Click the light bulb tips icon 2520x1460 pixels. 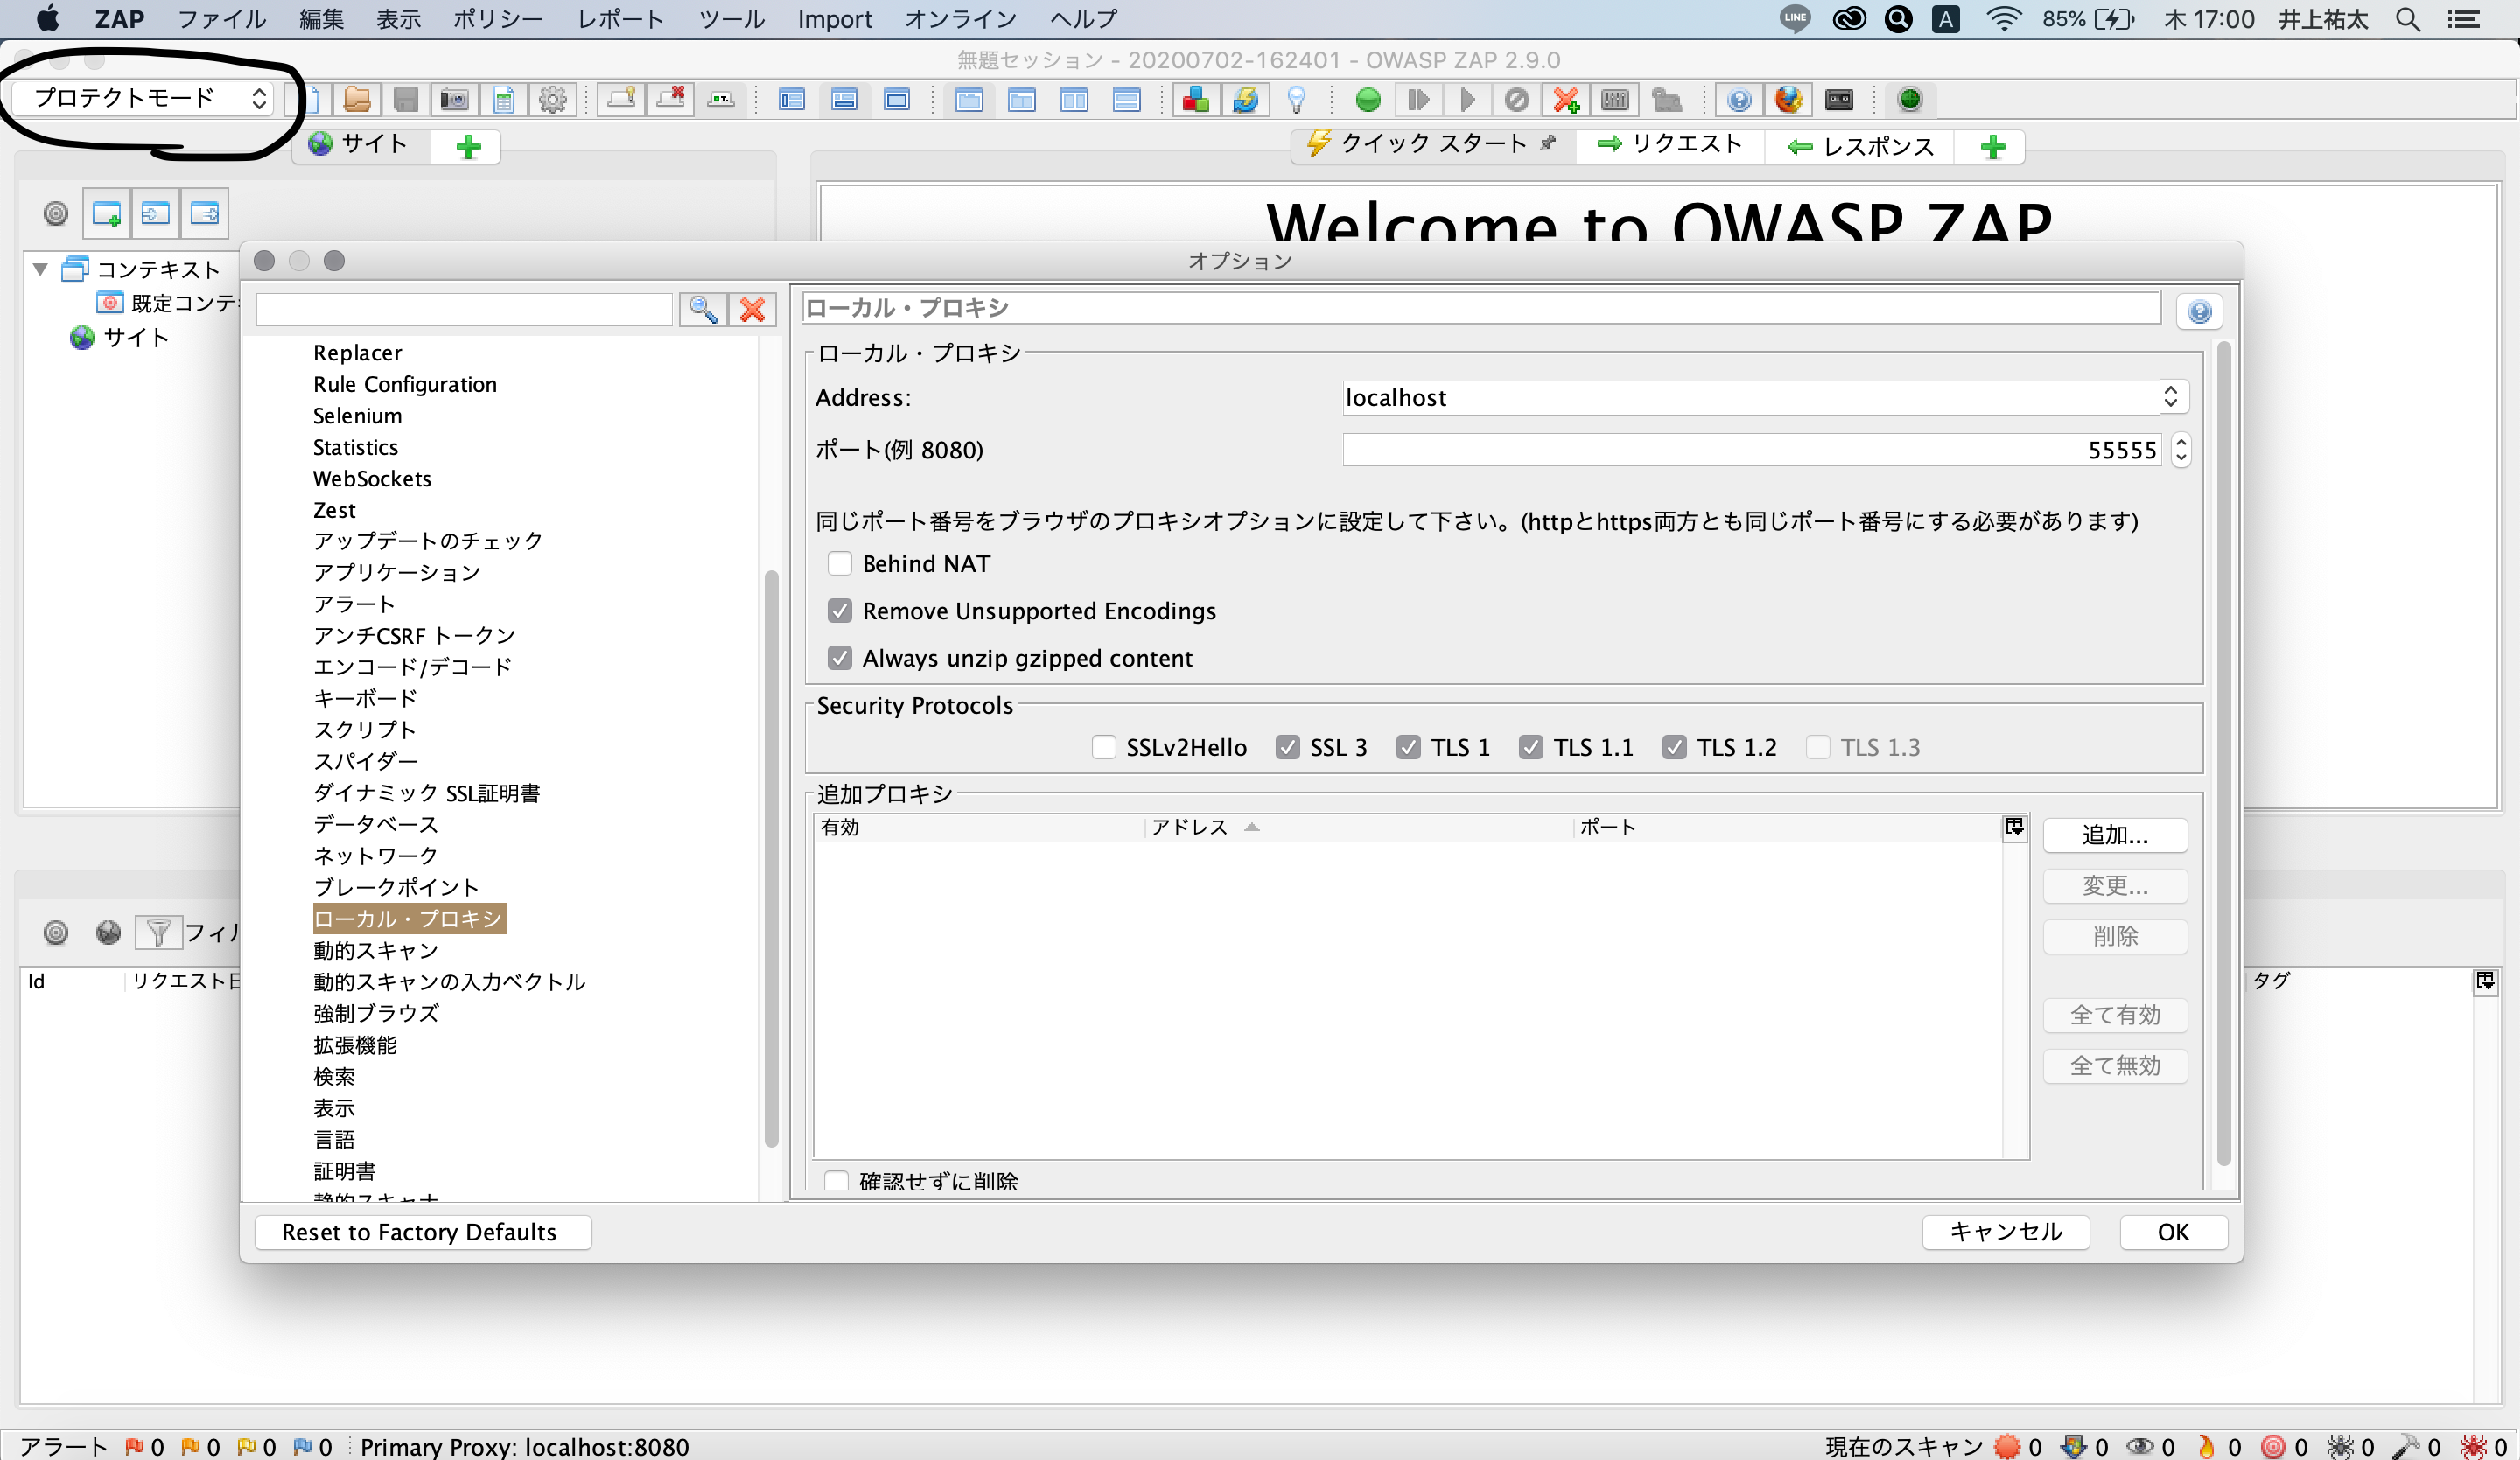1296,100
